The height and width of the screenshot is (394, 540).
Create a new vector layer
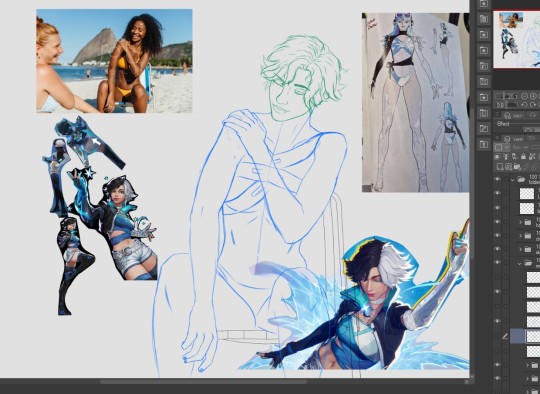tap(509, 167)
